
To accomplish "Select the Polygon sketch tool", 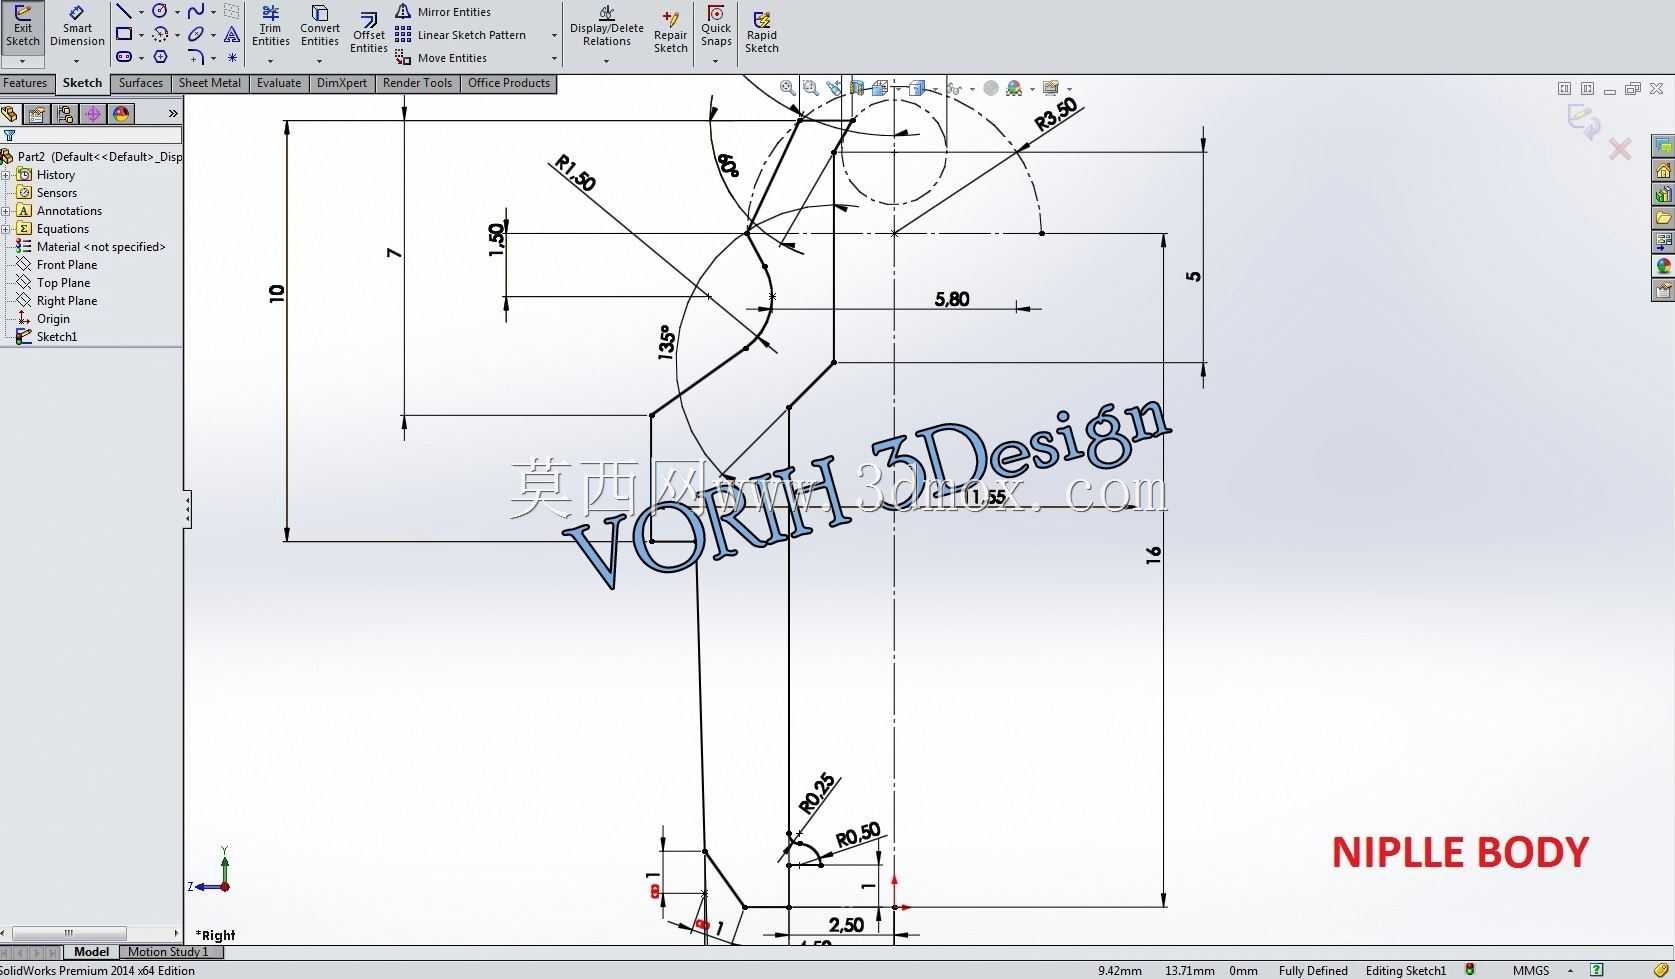I will point(160,57).
